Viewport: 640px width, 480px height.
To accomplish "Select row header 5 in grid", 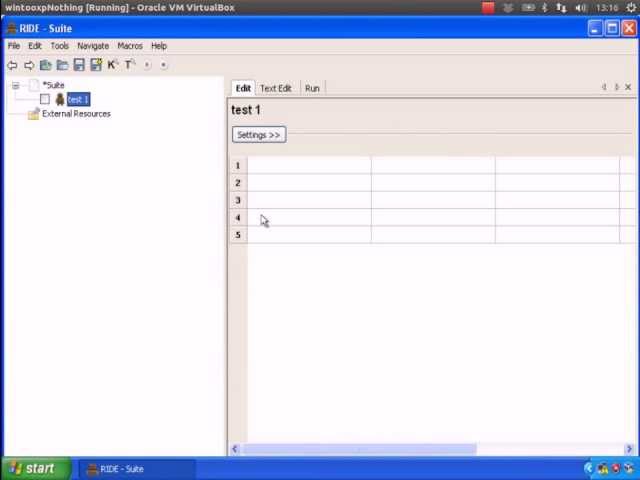I will (238, 235).
